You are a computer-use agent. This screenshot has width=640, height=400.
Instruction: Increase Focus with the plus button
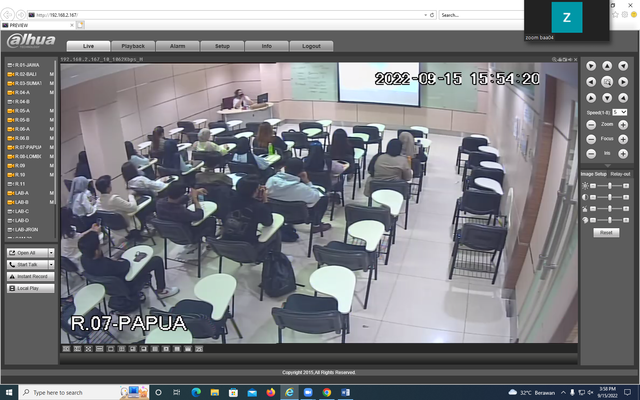pos(623,139)
